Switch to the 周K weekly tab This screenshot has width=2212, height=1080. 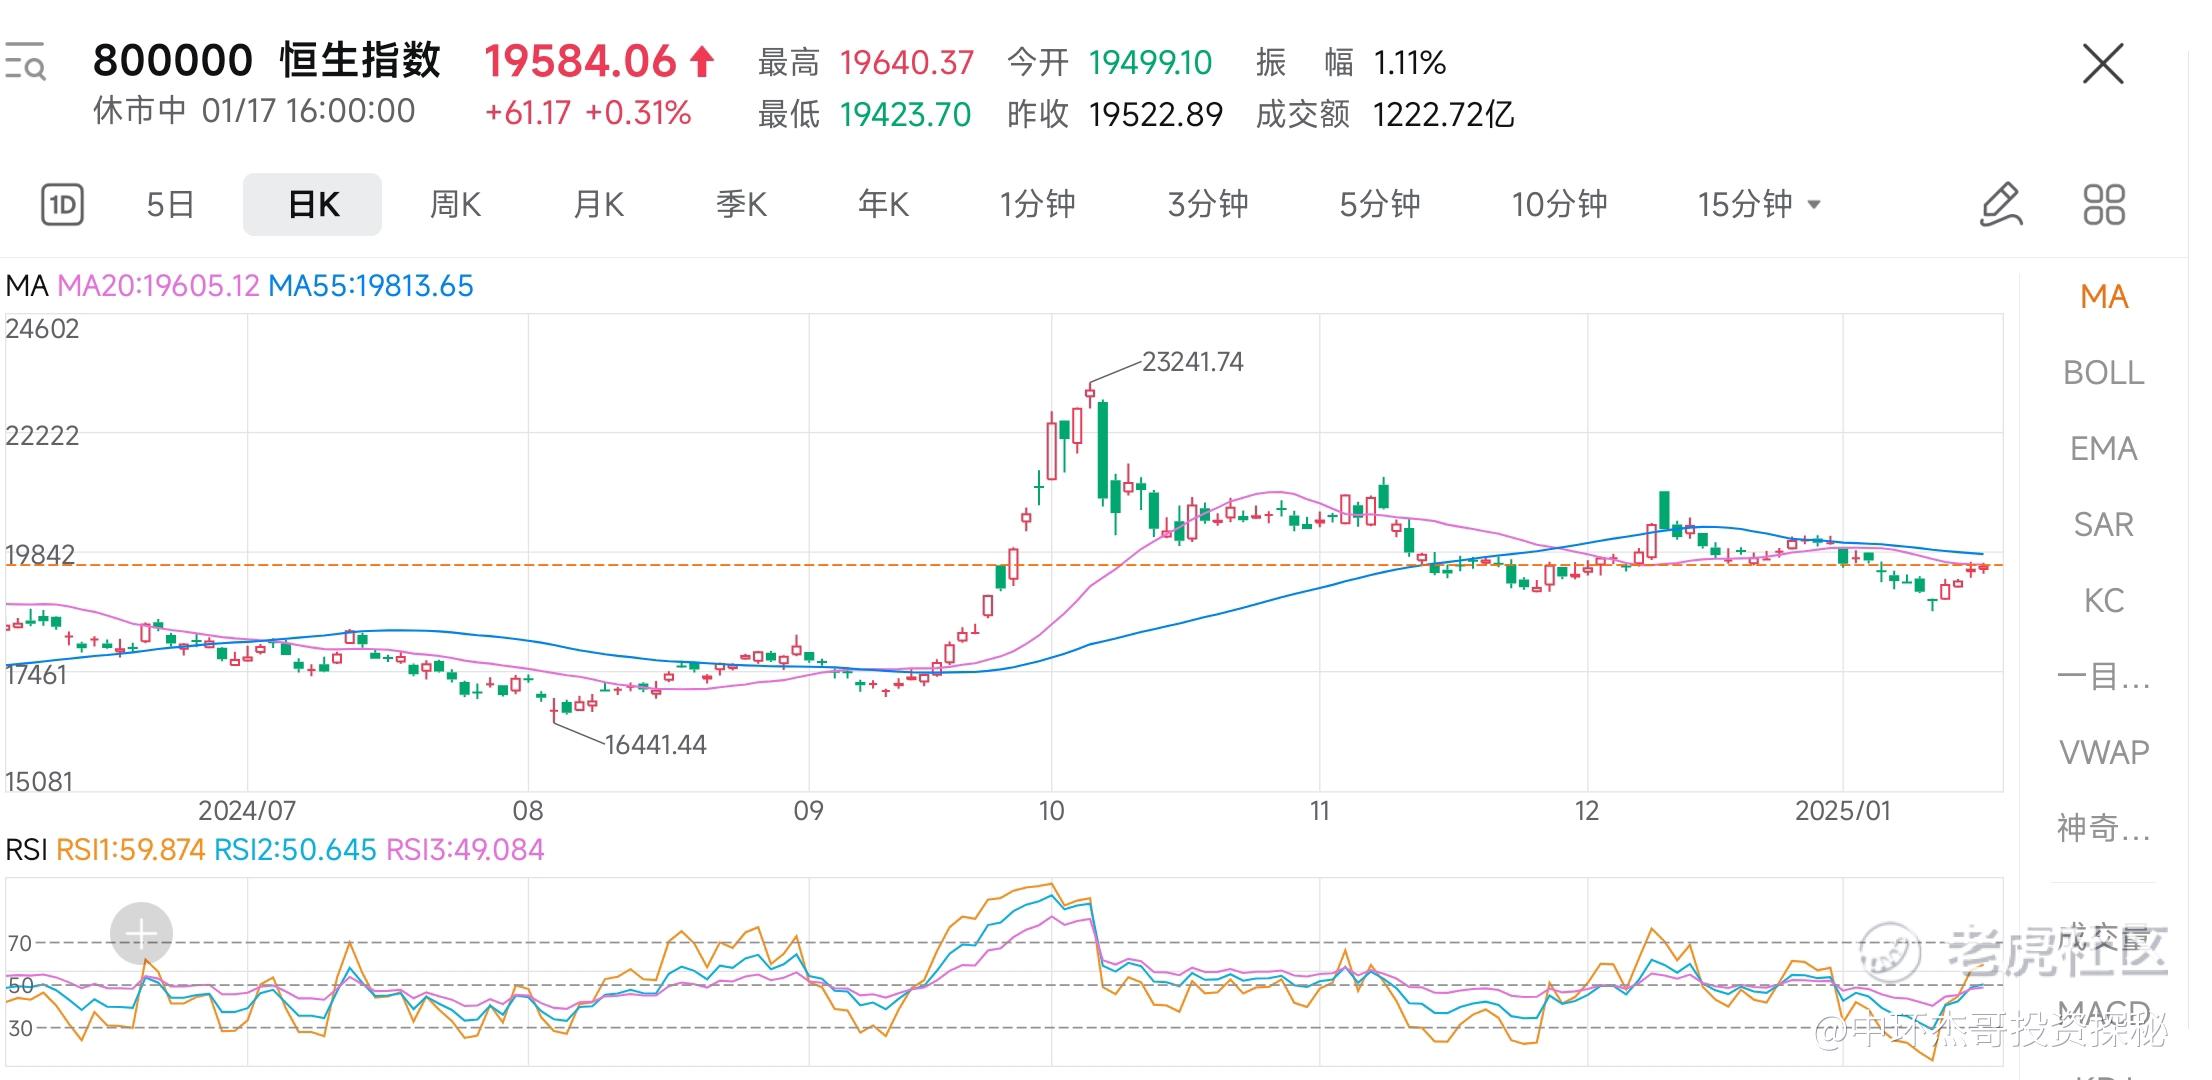[x=455, y=205]
